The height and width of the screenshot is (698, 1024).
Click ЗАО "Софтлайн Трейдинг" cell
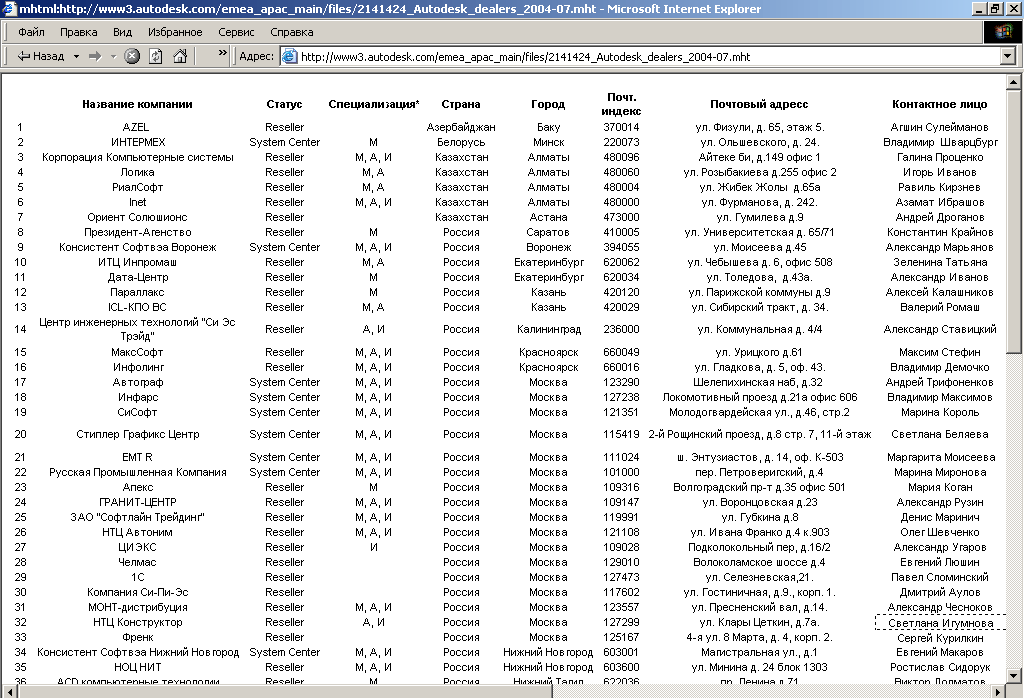[138, 517]
